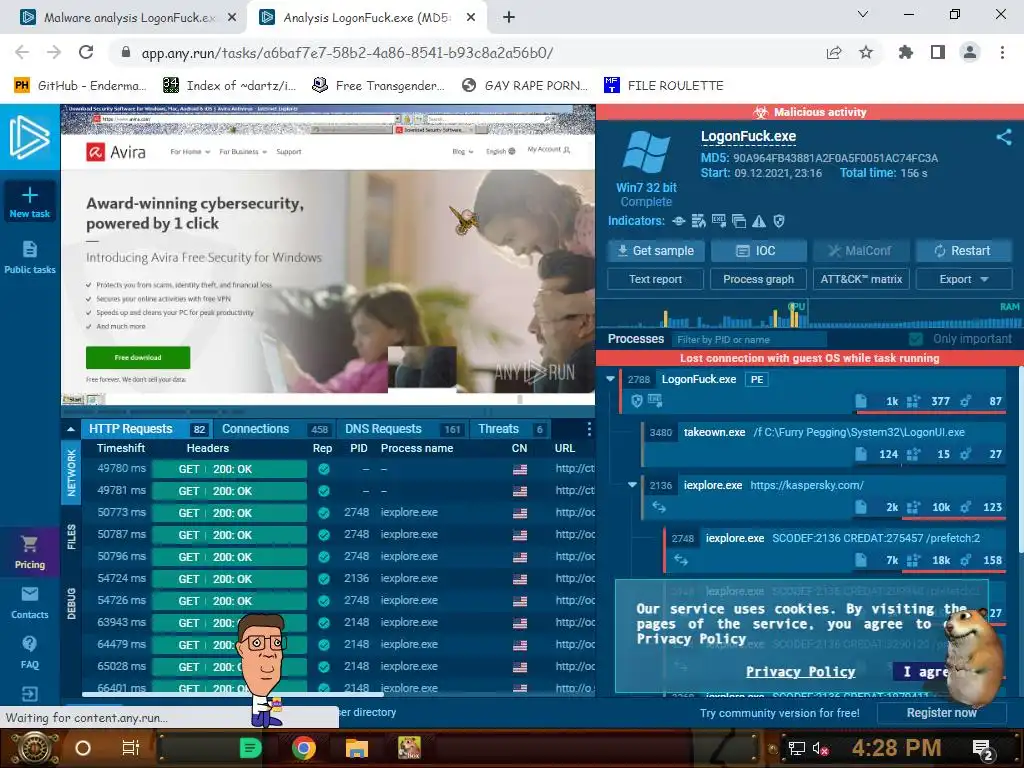Open the Chrome extensions puzzle icon
Viewport: 1024px width, 768px height.
906,52
